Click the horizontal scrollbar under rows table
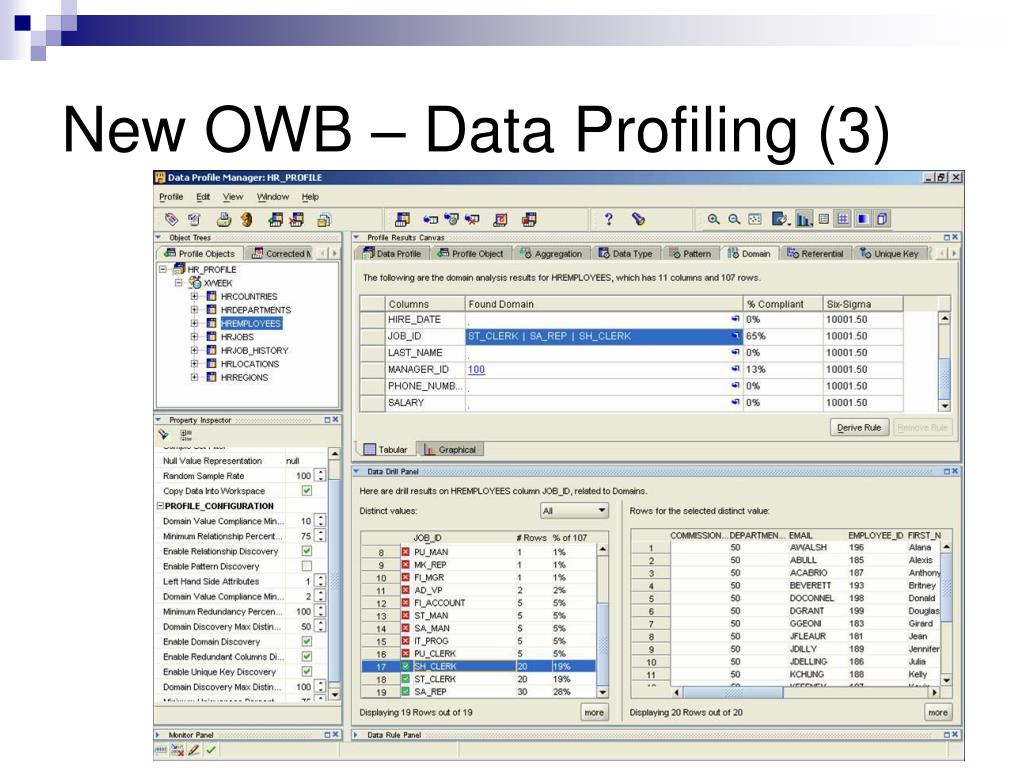This screenshot has width=1024, height=768. click(x=807, y=692)
